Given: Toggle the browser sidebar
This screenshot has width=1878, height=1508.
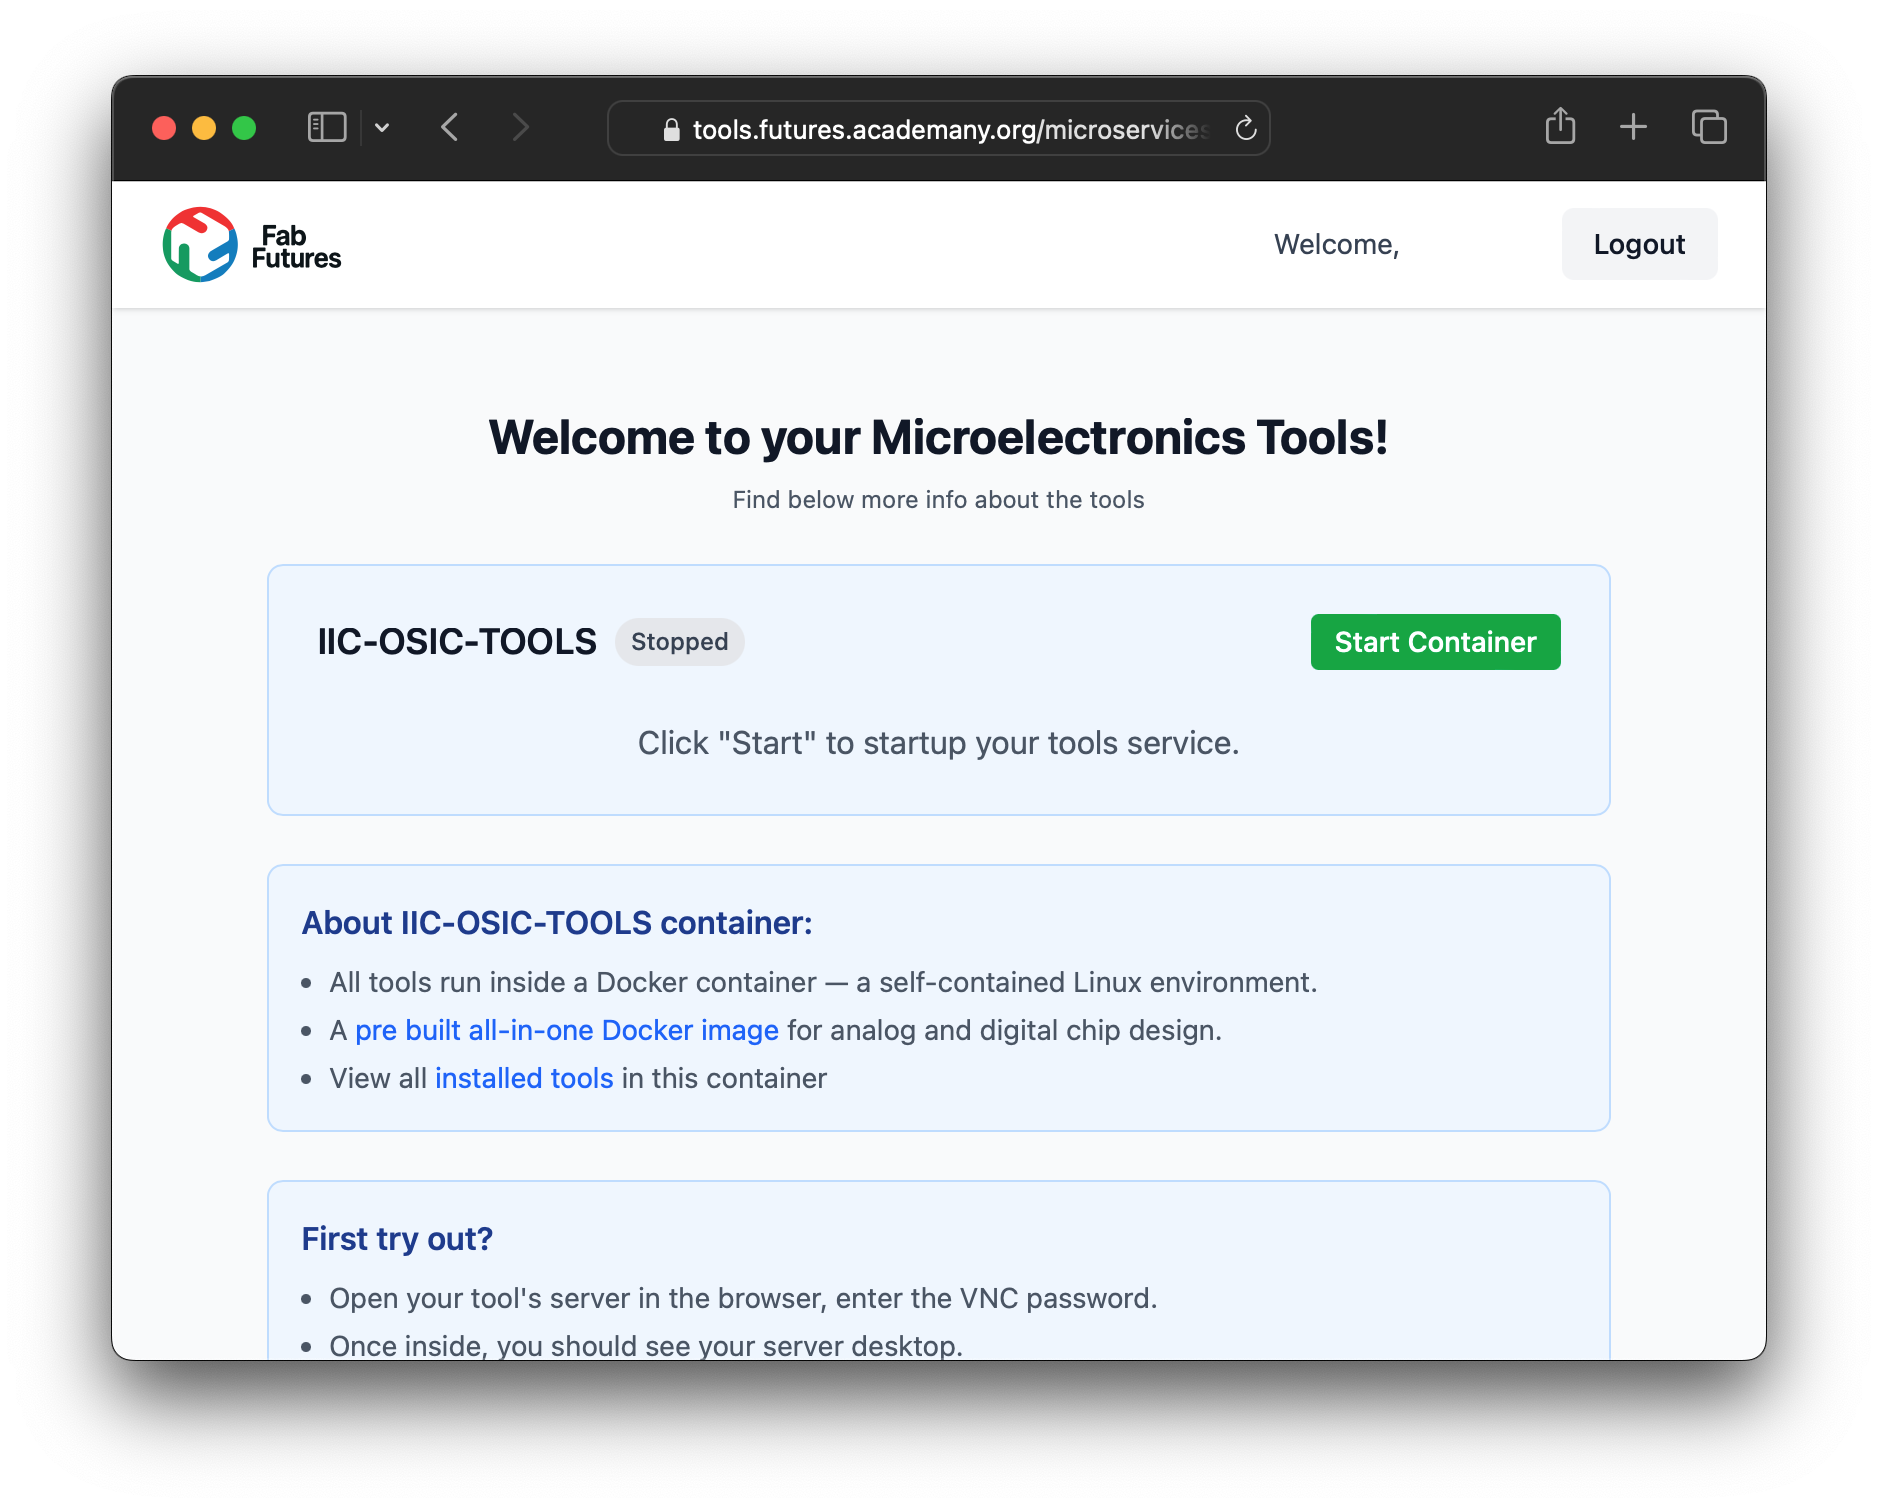Looking at the screenshot, I should click(326, 127).
